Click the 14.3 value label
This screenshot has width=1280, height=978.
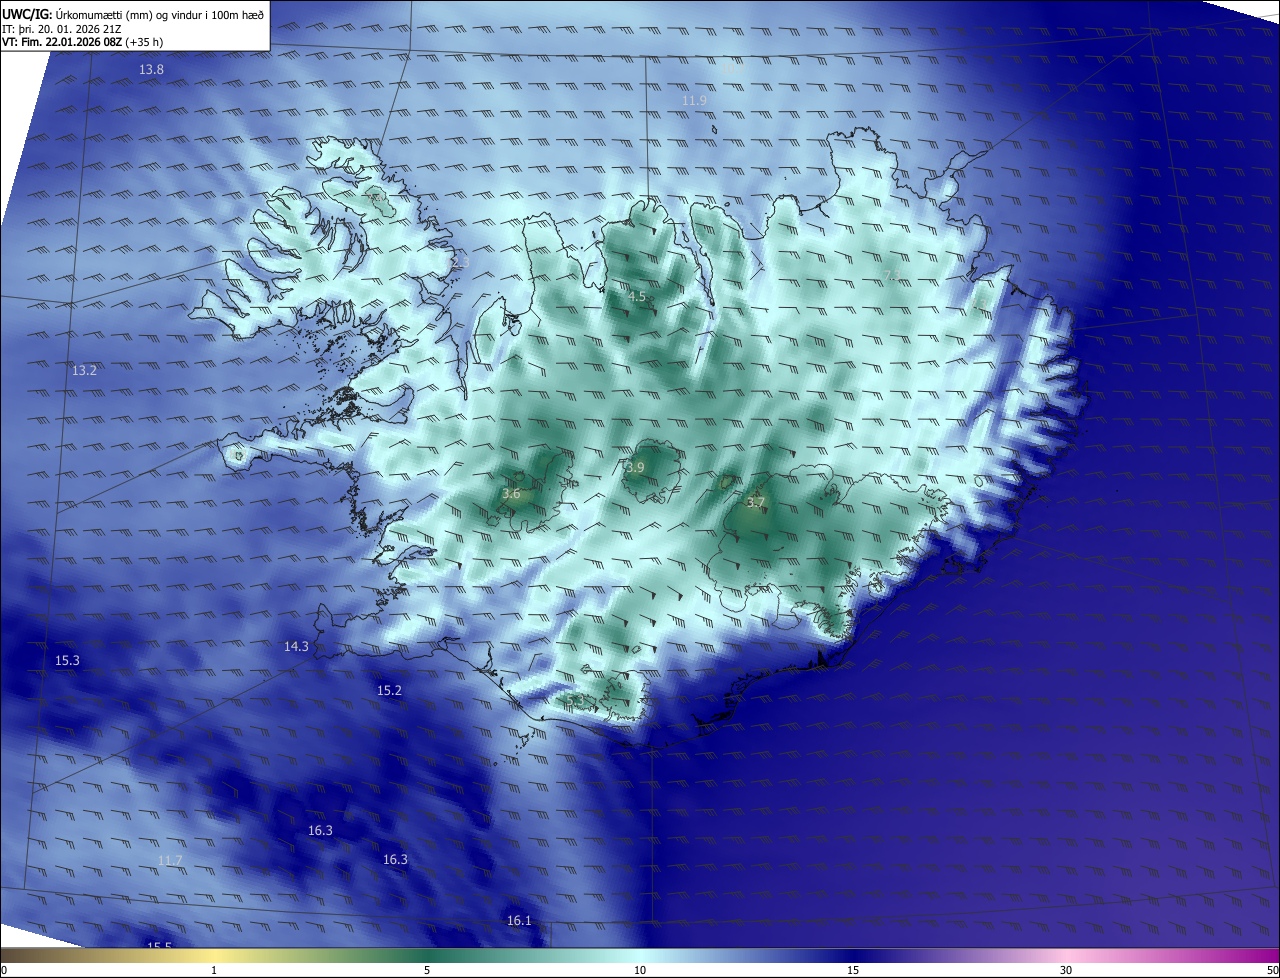(x=296, y=647)
